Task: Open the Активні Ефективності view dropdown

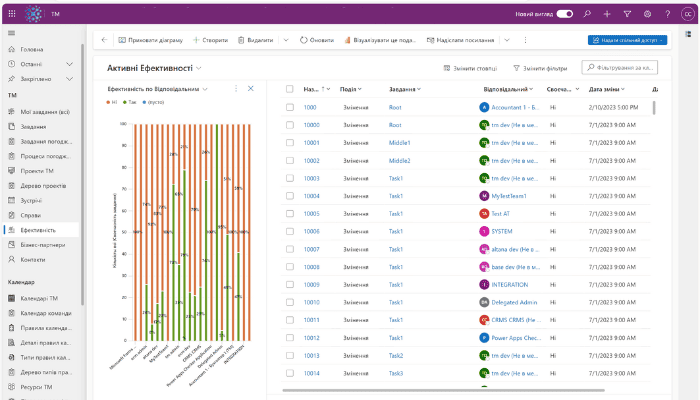Action: point(200,68)
